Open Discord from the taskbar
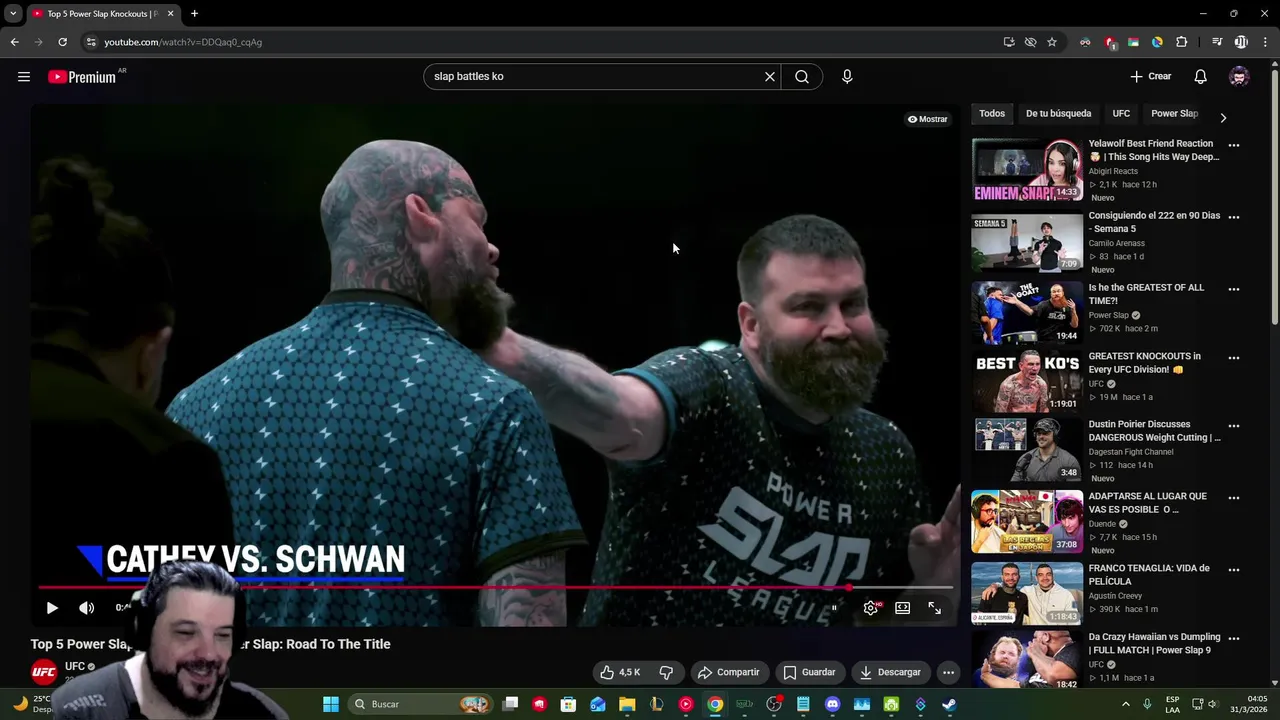The width and height of the screenshot is (1280, 720). click(832, 704)
